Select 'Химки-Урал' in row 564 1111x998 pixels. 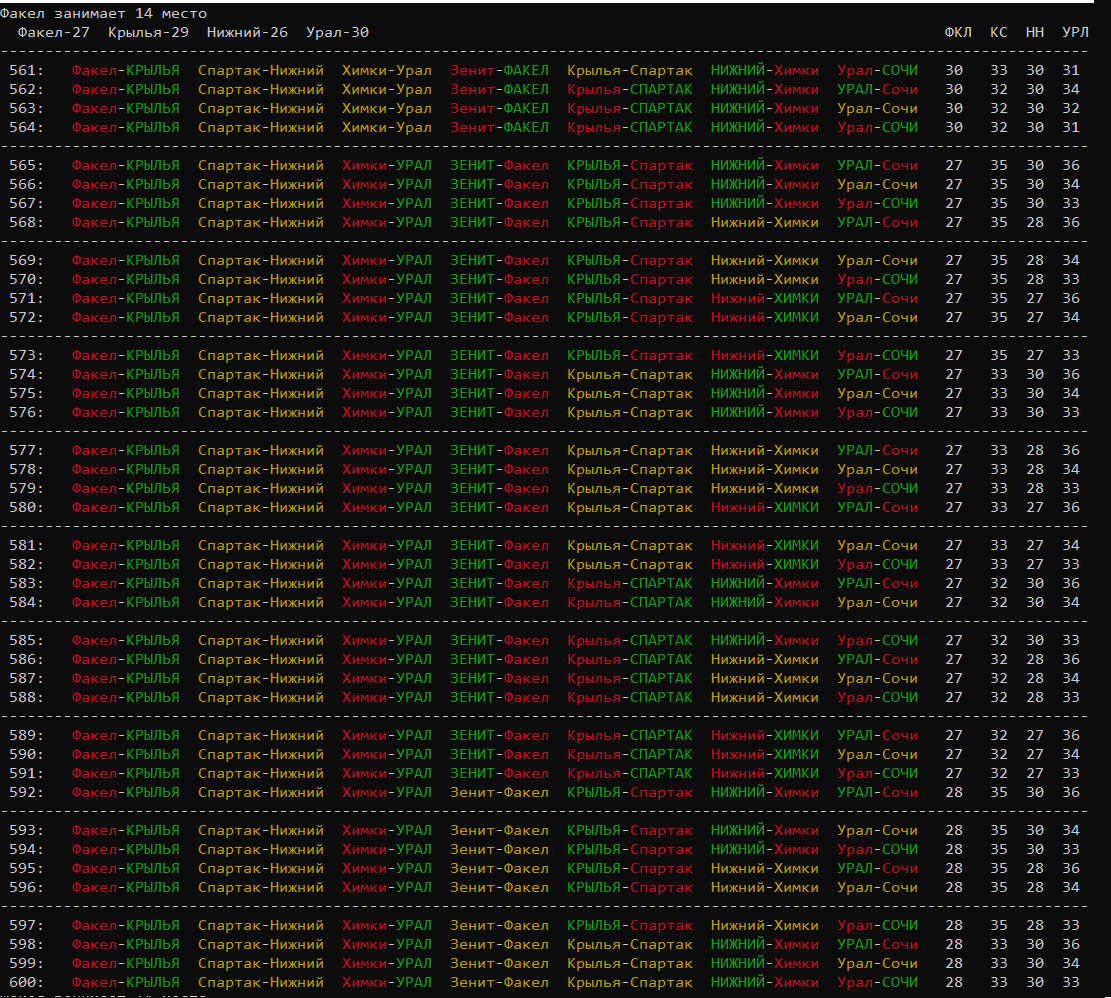387,128
